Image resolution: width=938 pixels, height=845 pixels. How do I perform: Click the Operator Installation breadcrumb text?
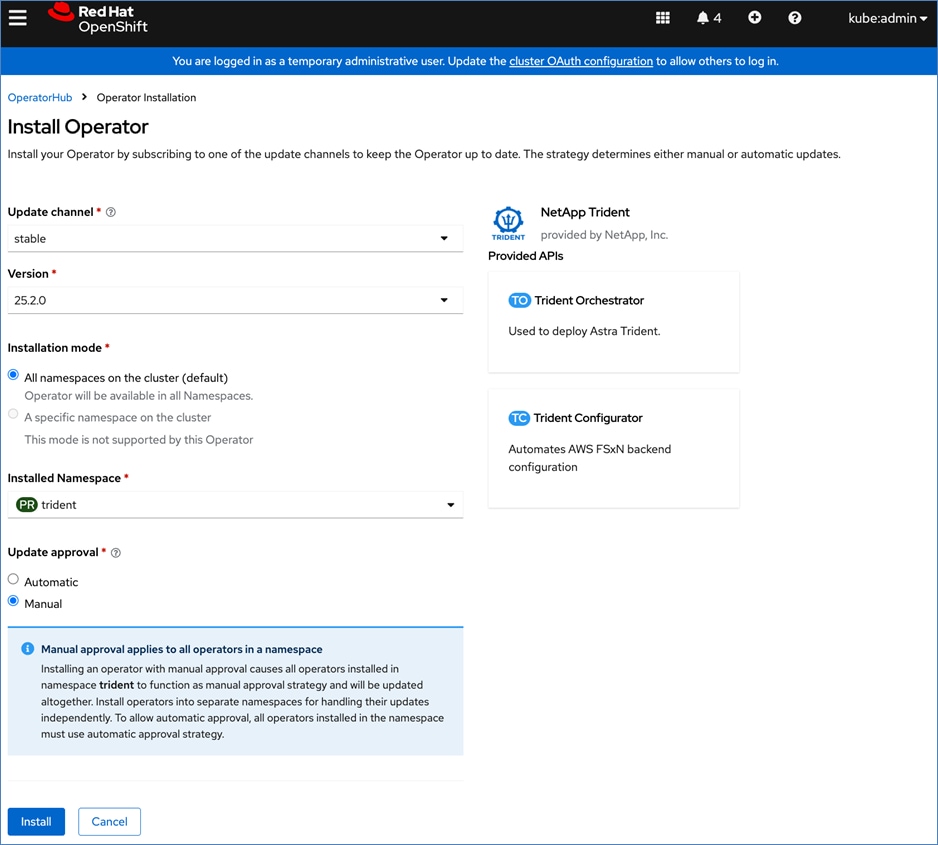pos(147,97)
